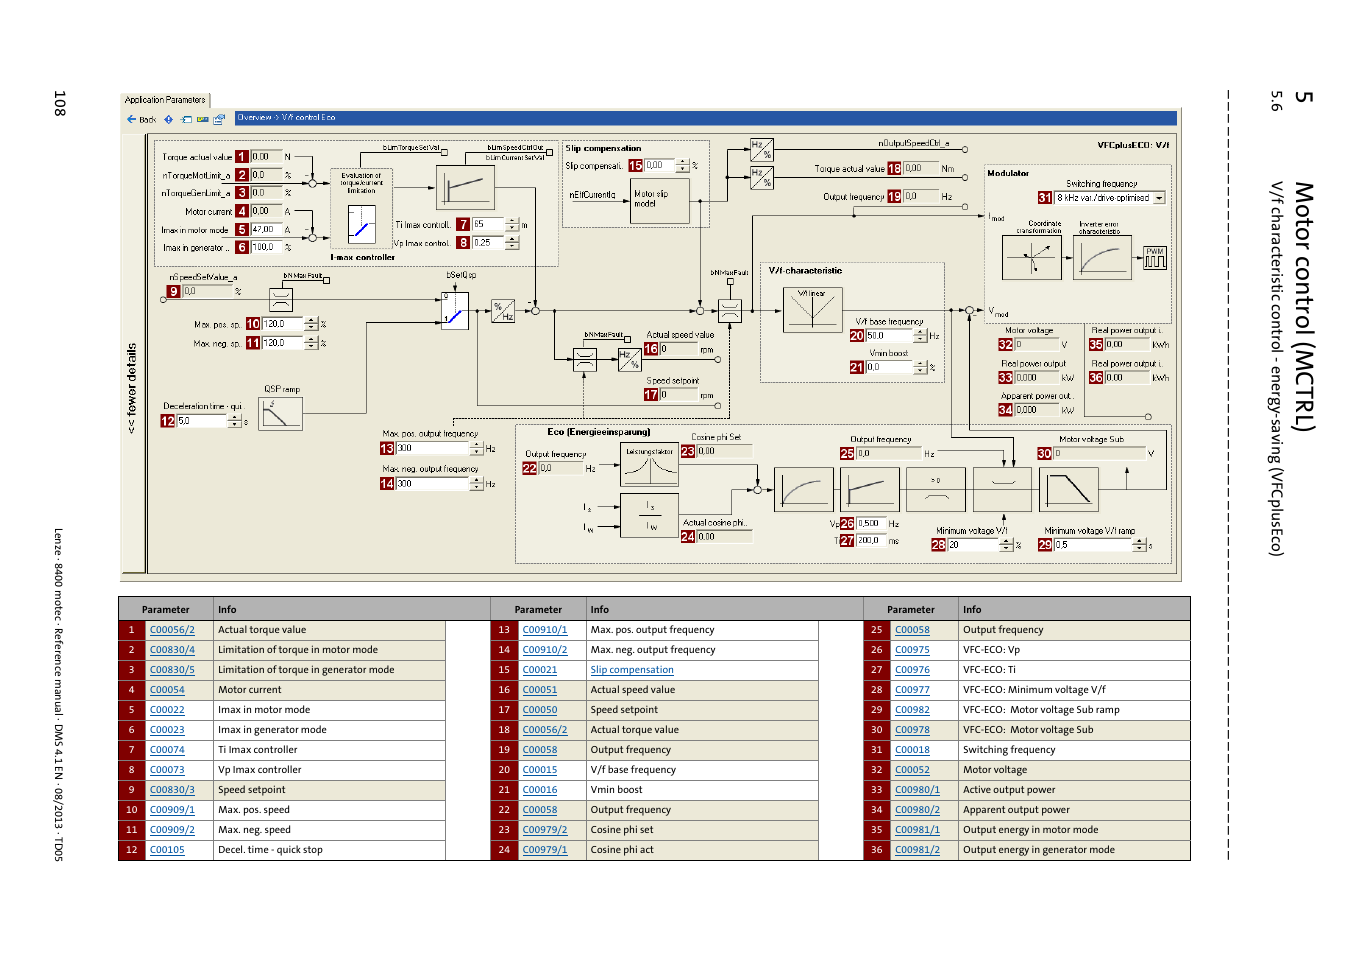The width and height of the screenshot is (1350, 954).
Task: Click the Hz/% block near Actual speed value
Action: (630, 360)
